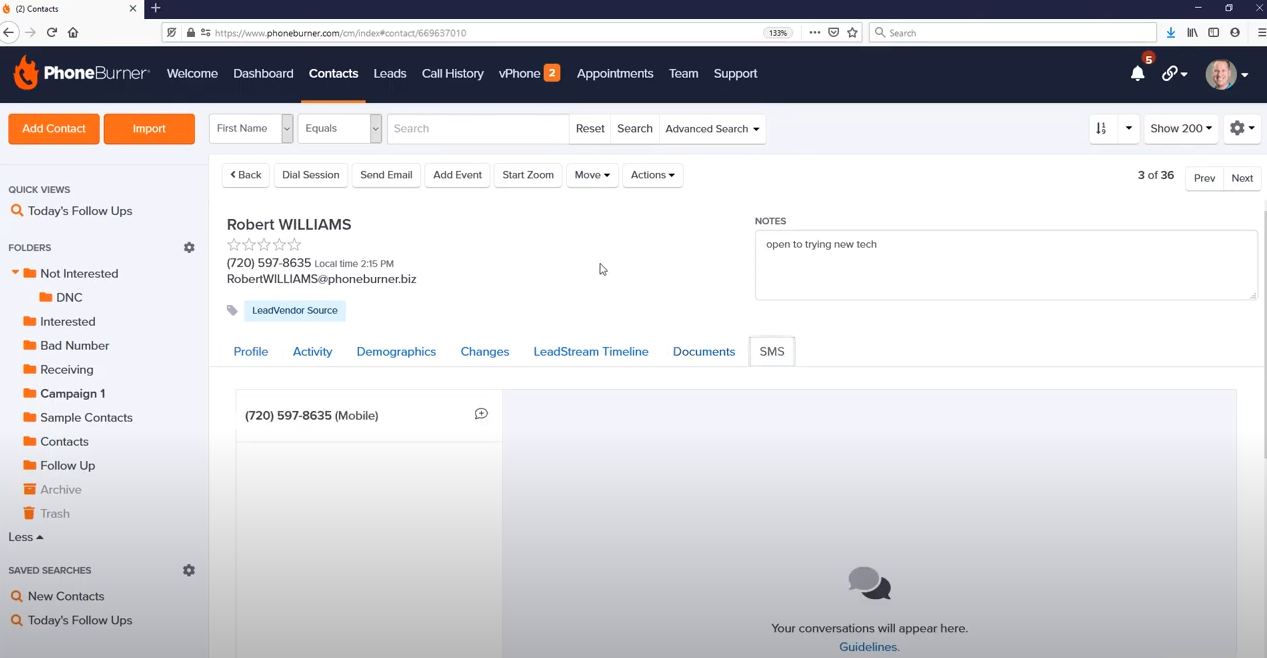The width and height of the screenshot is (1267, 658).
Task: Open the sort options dropdown arrow
Action: pyautogui.click(x=1129, y=128)
